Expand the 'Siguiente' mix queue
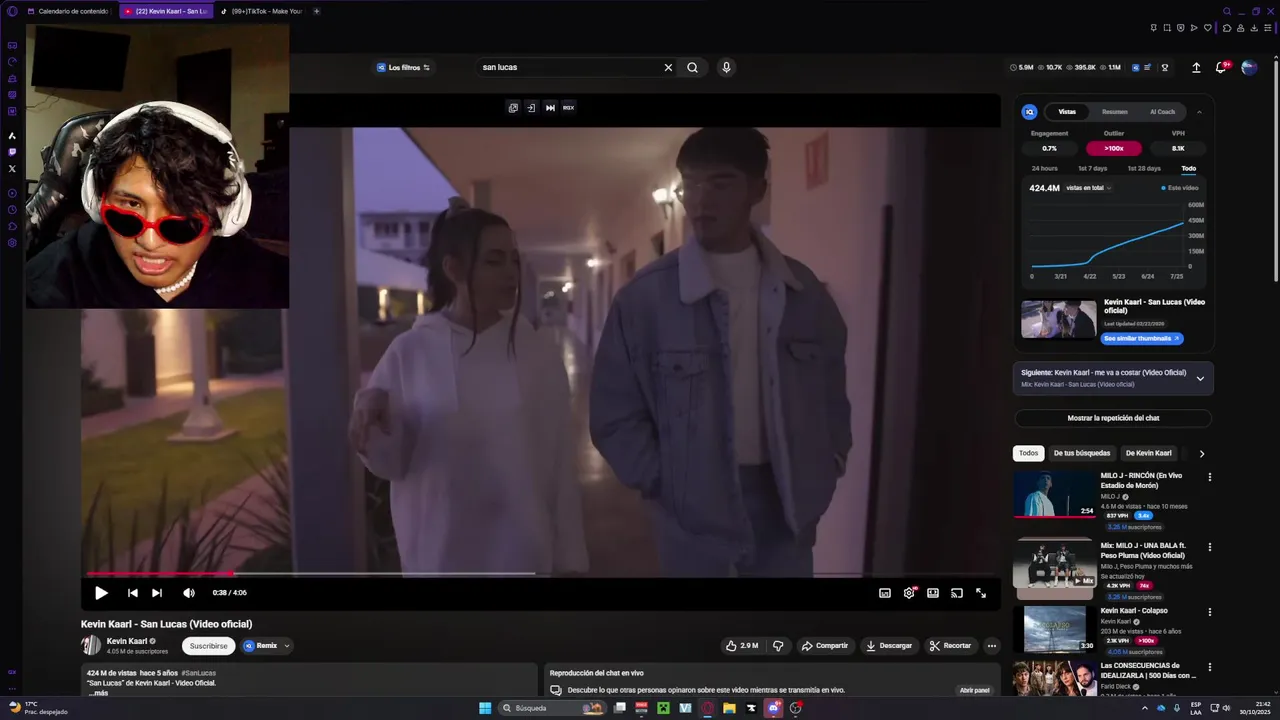1280x720 pixels. click(1200, 378)
